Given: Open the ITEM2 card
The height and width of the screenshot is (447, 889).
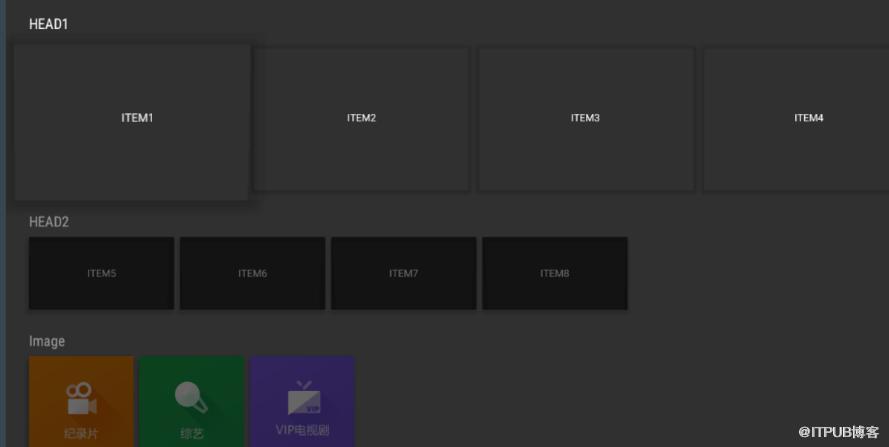Looking at the screenshot, I should point(362,120).
